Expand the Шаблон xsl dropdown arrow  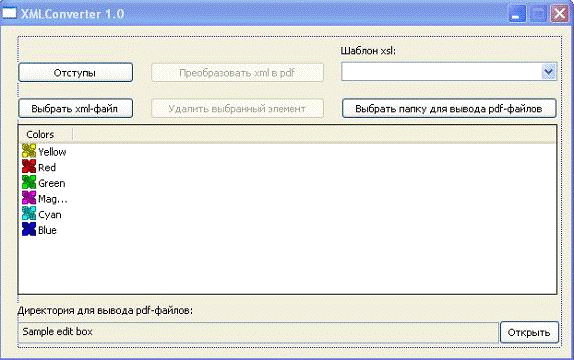(x=548, y=72)
